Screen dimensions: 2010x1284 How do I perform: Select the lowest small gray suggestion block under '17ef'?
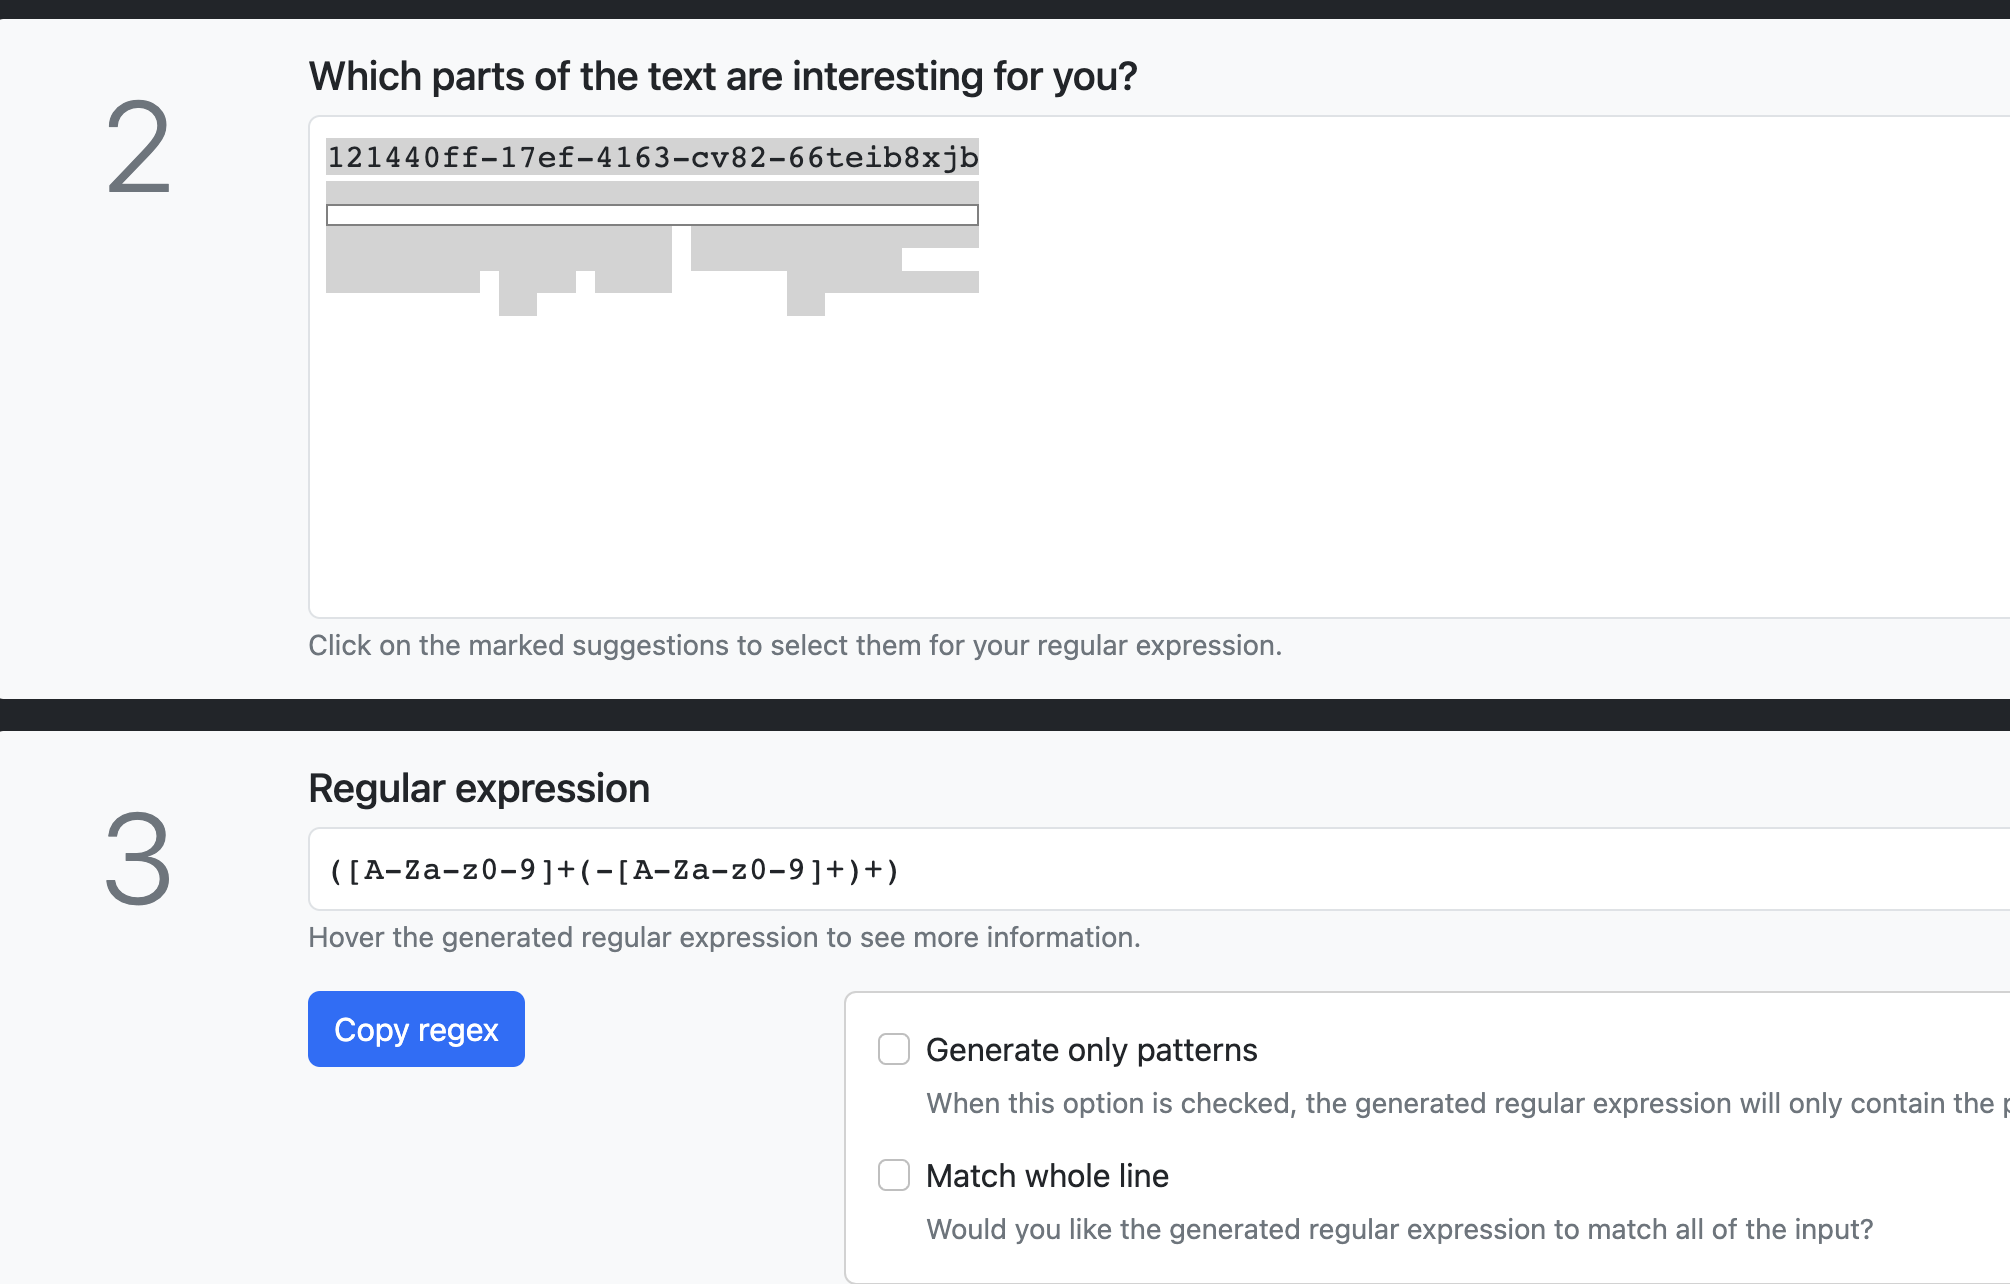click(518, 305)
